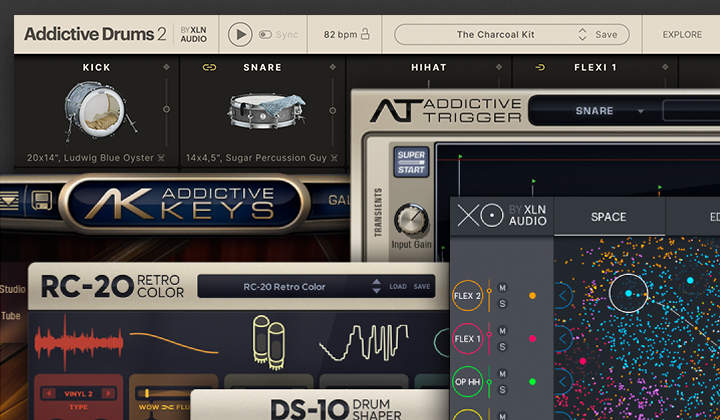Go to previous type with VINYL 2 left arrow

tap(49, 393)
